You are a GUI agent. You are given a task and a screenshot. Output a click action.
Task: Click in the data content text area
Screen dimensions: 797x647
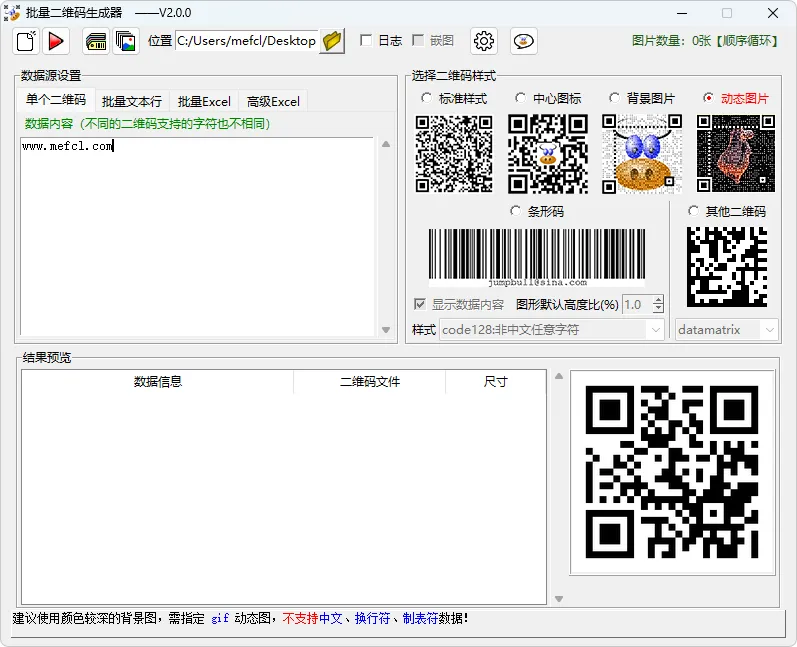point(197,236)
